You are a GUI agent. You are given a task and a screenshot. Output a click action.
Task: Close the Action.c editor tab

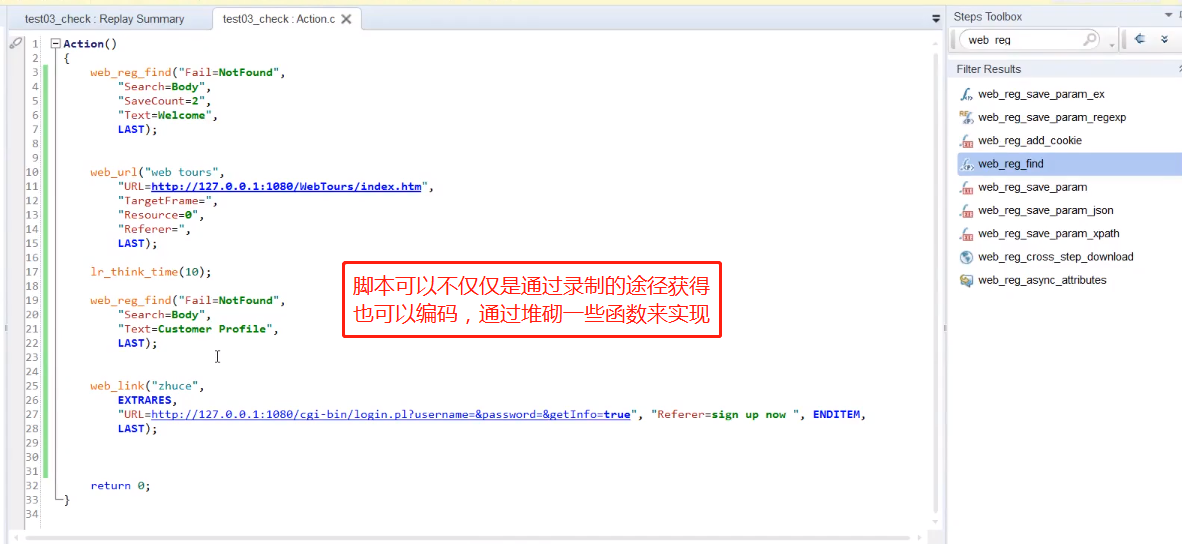pos(346,19)
